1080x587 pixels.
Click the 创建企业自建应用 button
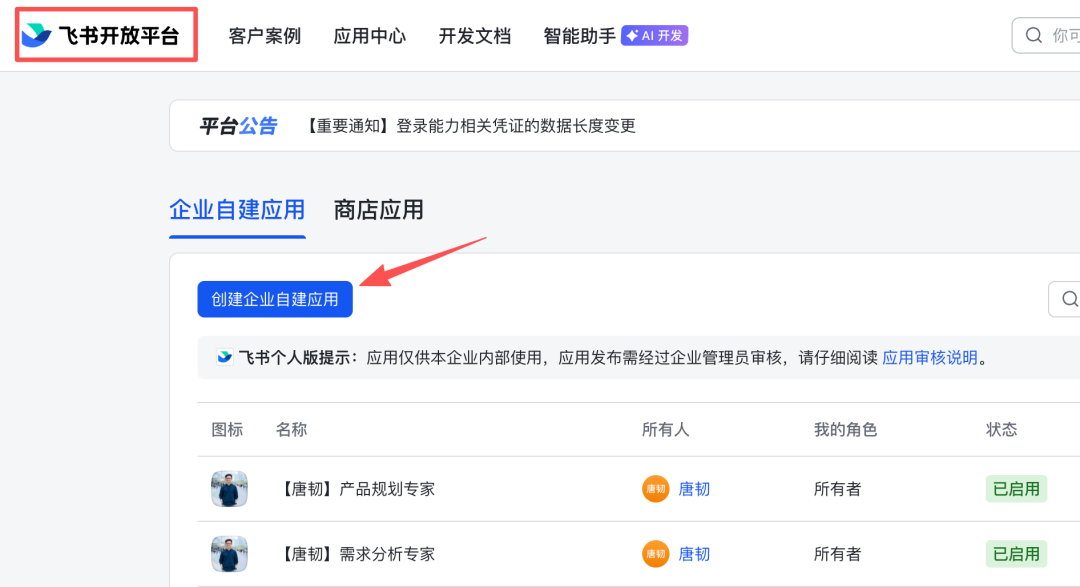[x=275, y=299]
